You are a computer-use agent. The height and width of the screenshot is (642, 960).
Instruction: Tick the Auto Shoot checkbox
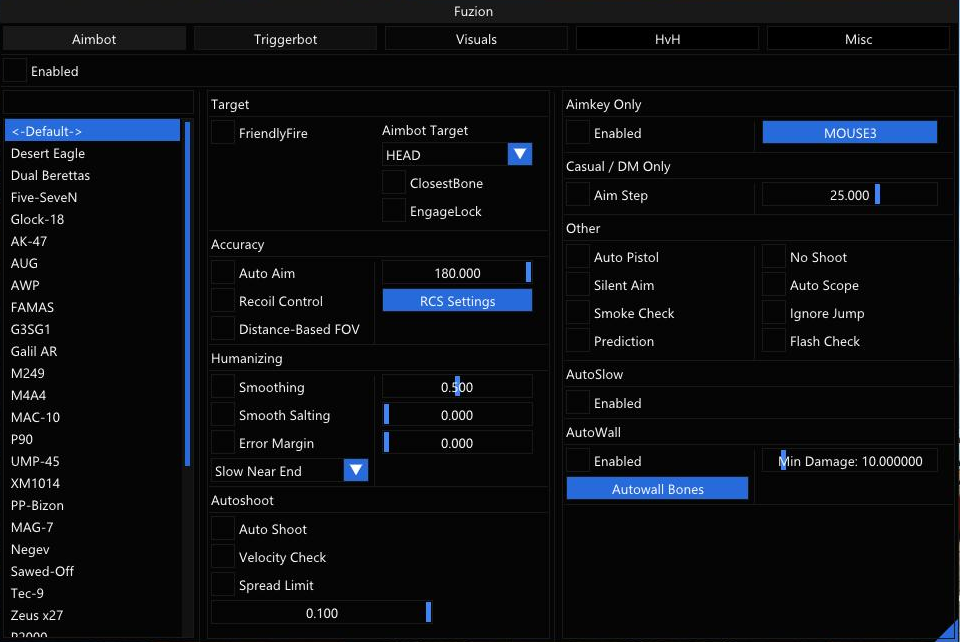pos(223,529)
